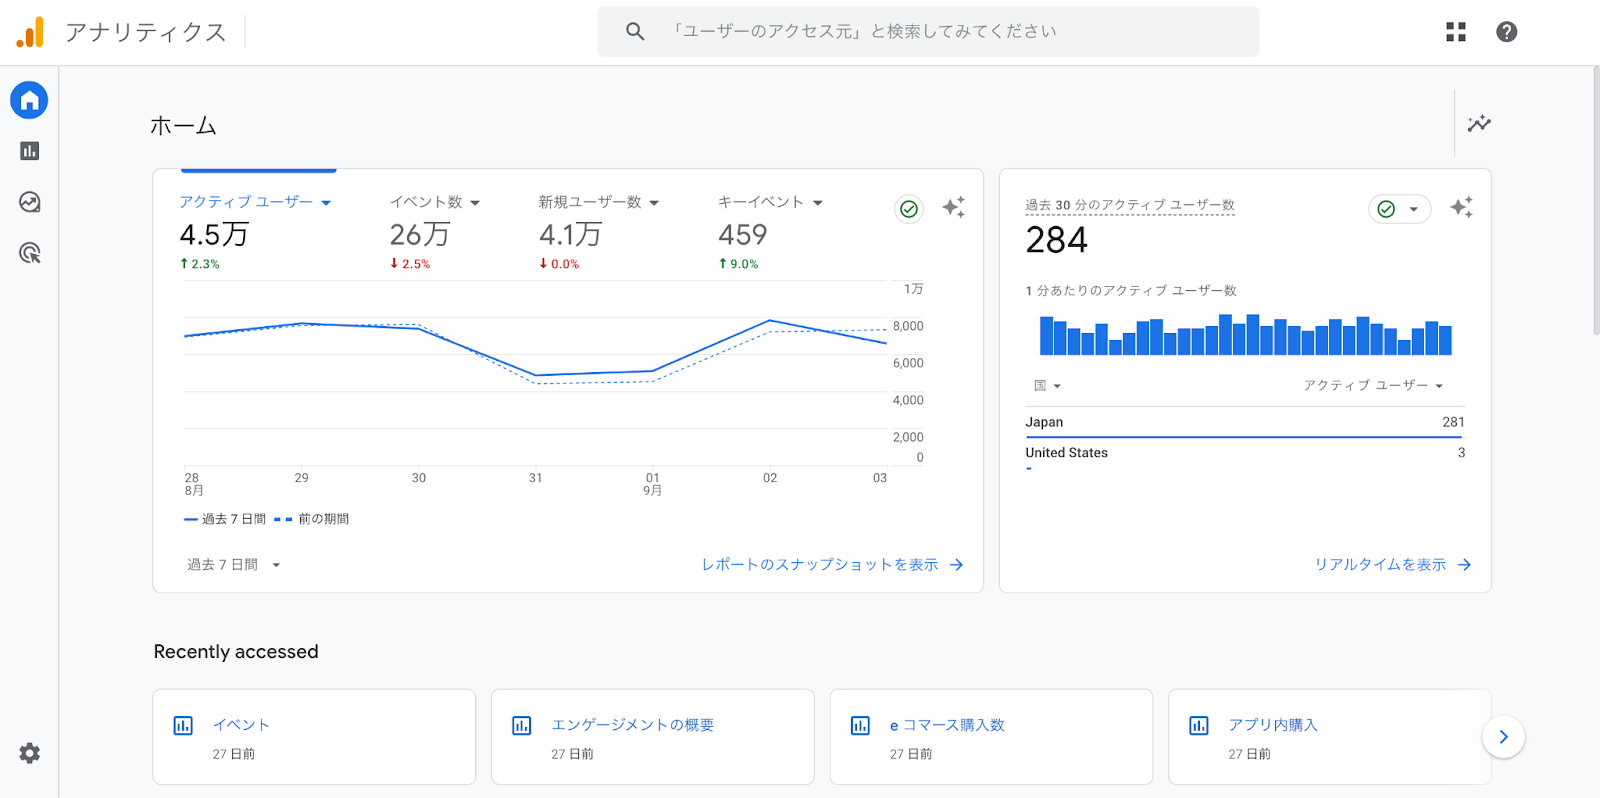The image size is (1600, 798).
Task: Click data quality checkmark in overview card
Action: coord(909,209)
